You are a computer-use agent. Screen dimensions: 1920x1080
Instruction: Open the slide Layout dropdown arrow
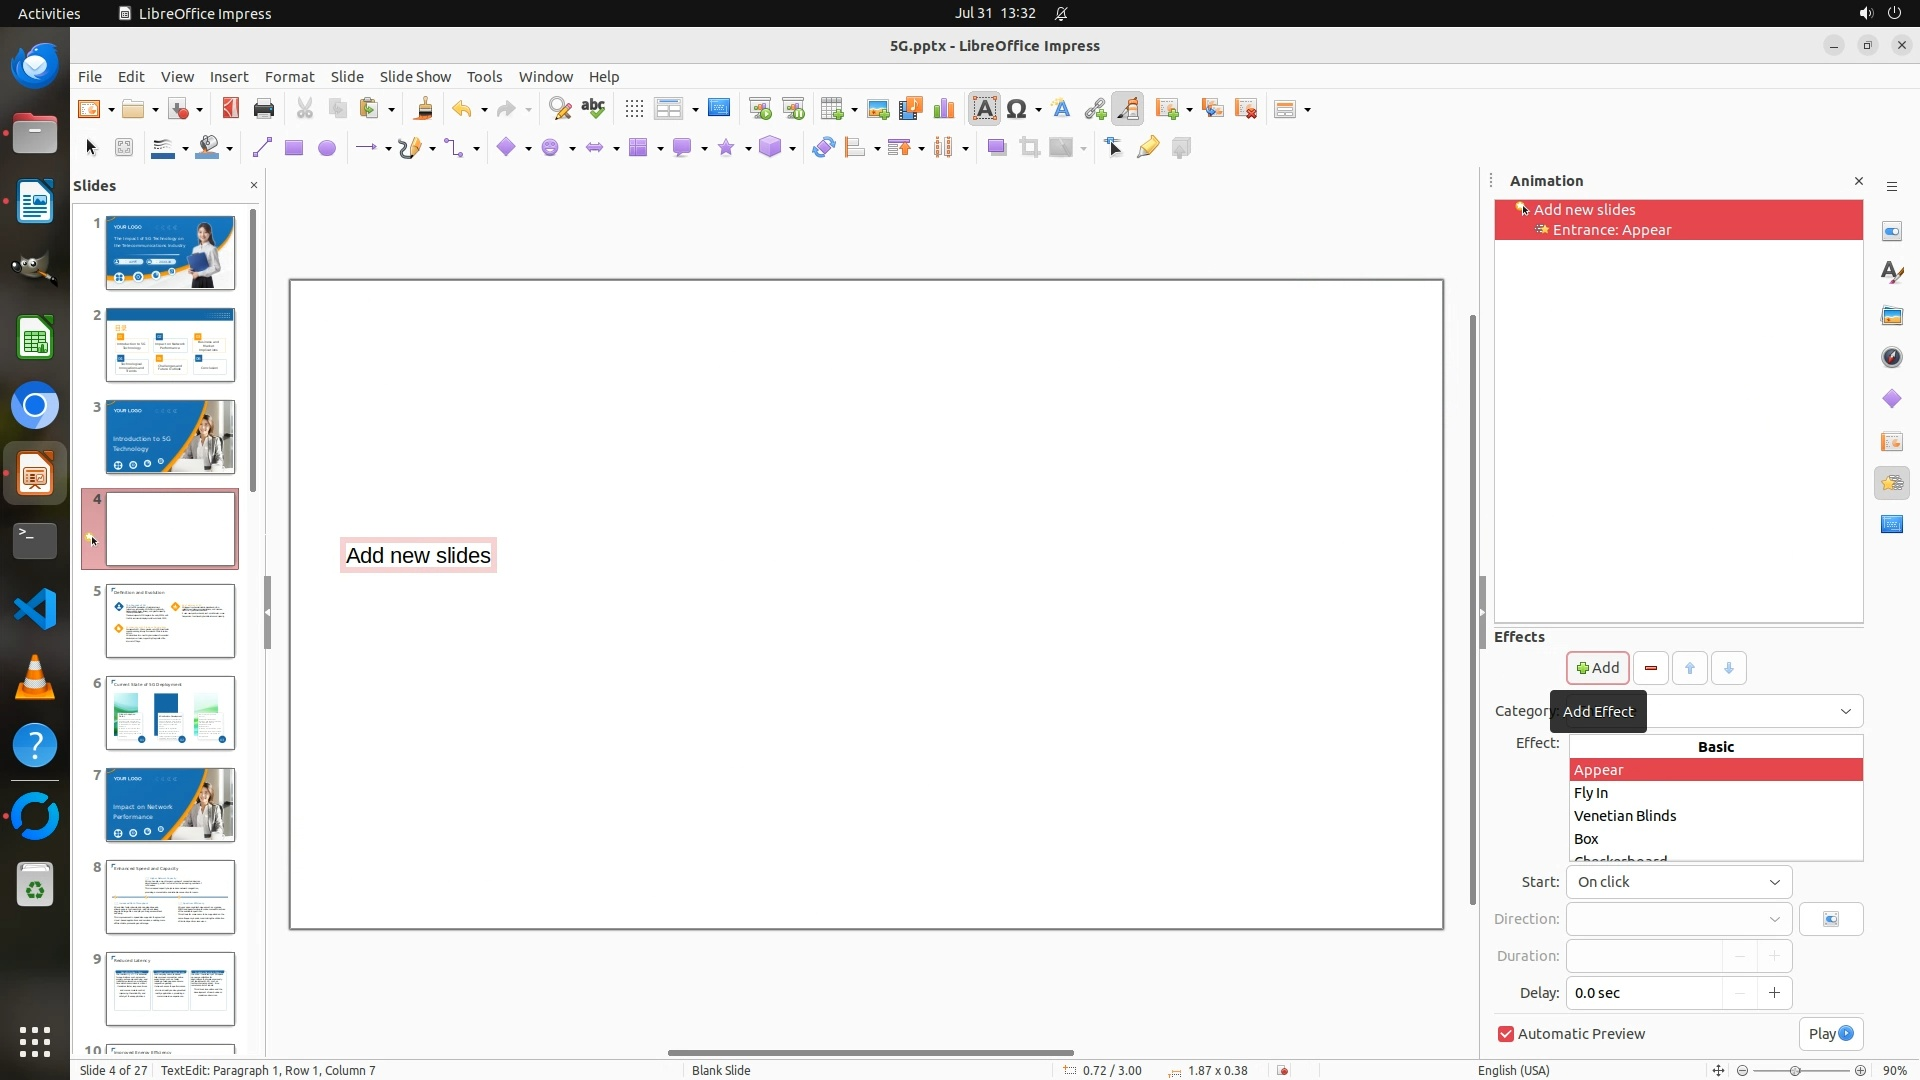pos(1307,110)
